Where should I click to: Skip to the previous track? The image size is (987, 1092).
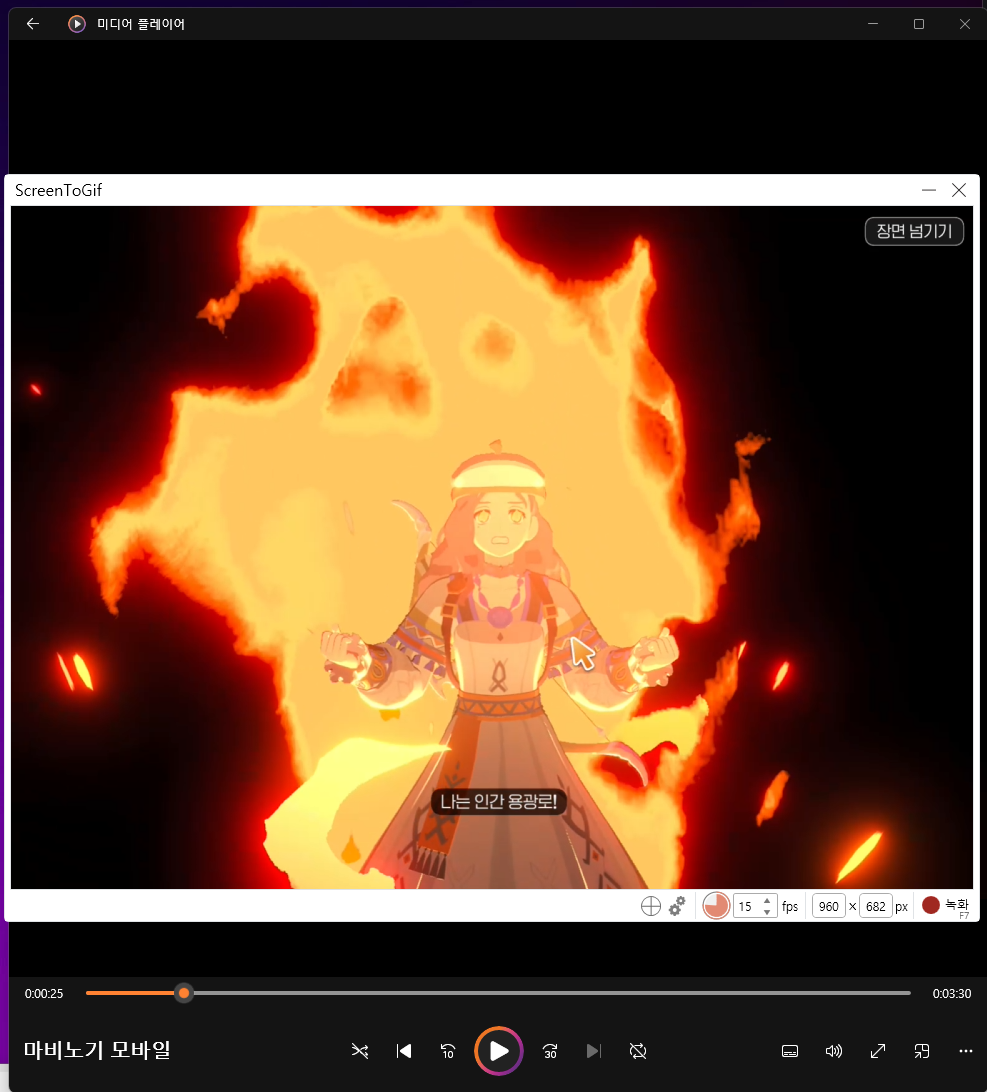point(404,1051)
